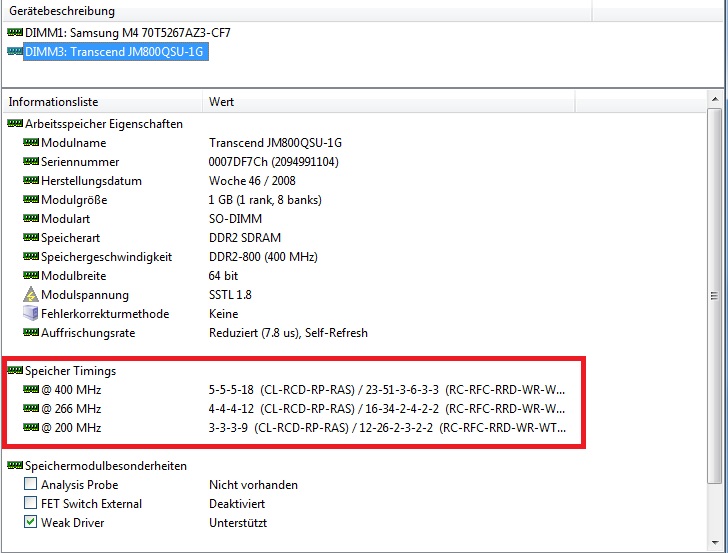Click the Seriennummer row icon
Image resolution: width=728 pixels, height=553 pixels.
tap(31, 162)
